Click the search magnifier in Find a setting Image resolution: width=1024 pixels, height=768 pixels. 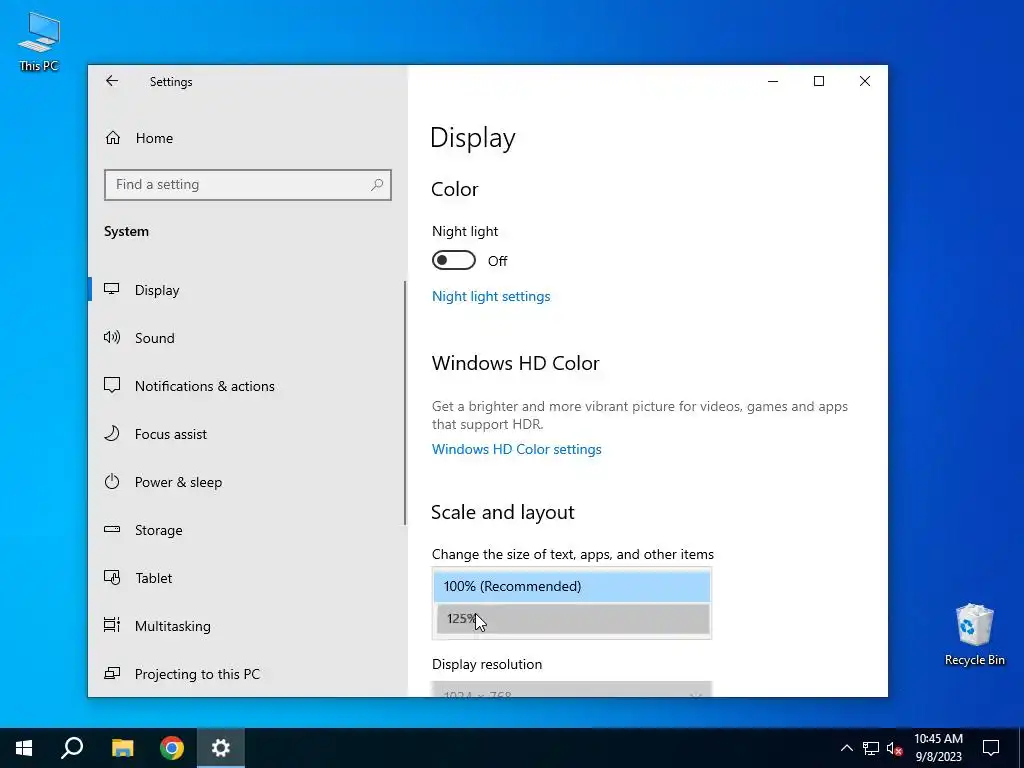click(x=377, y=185)
